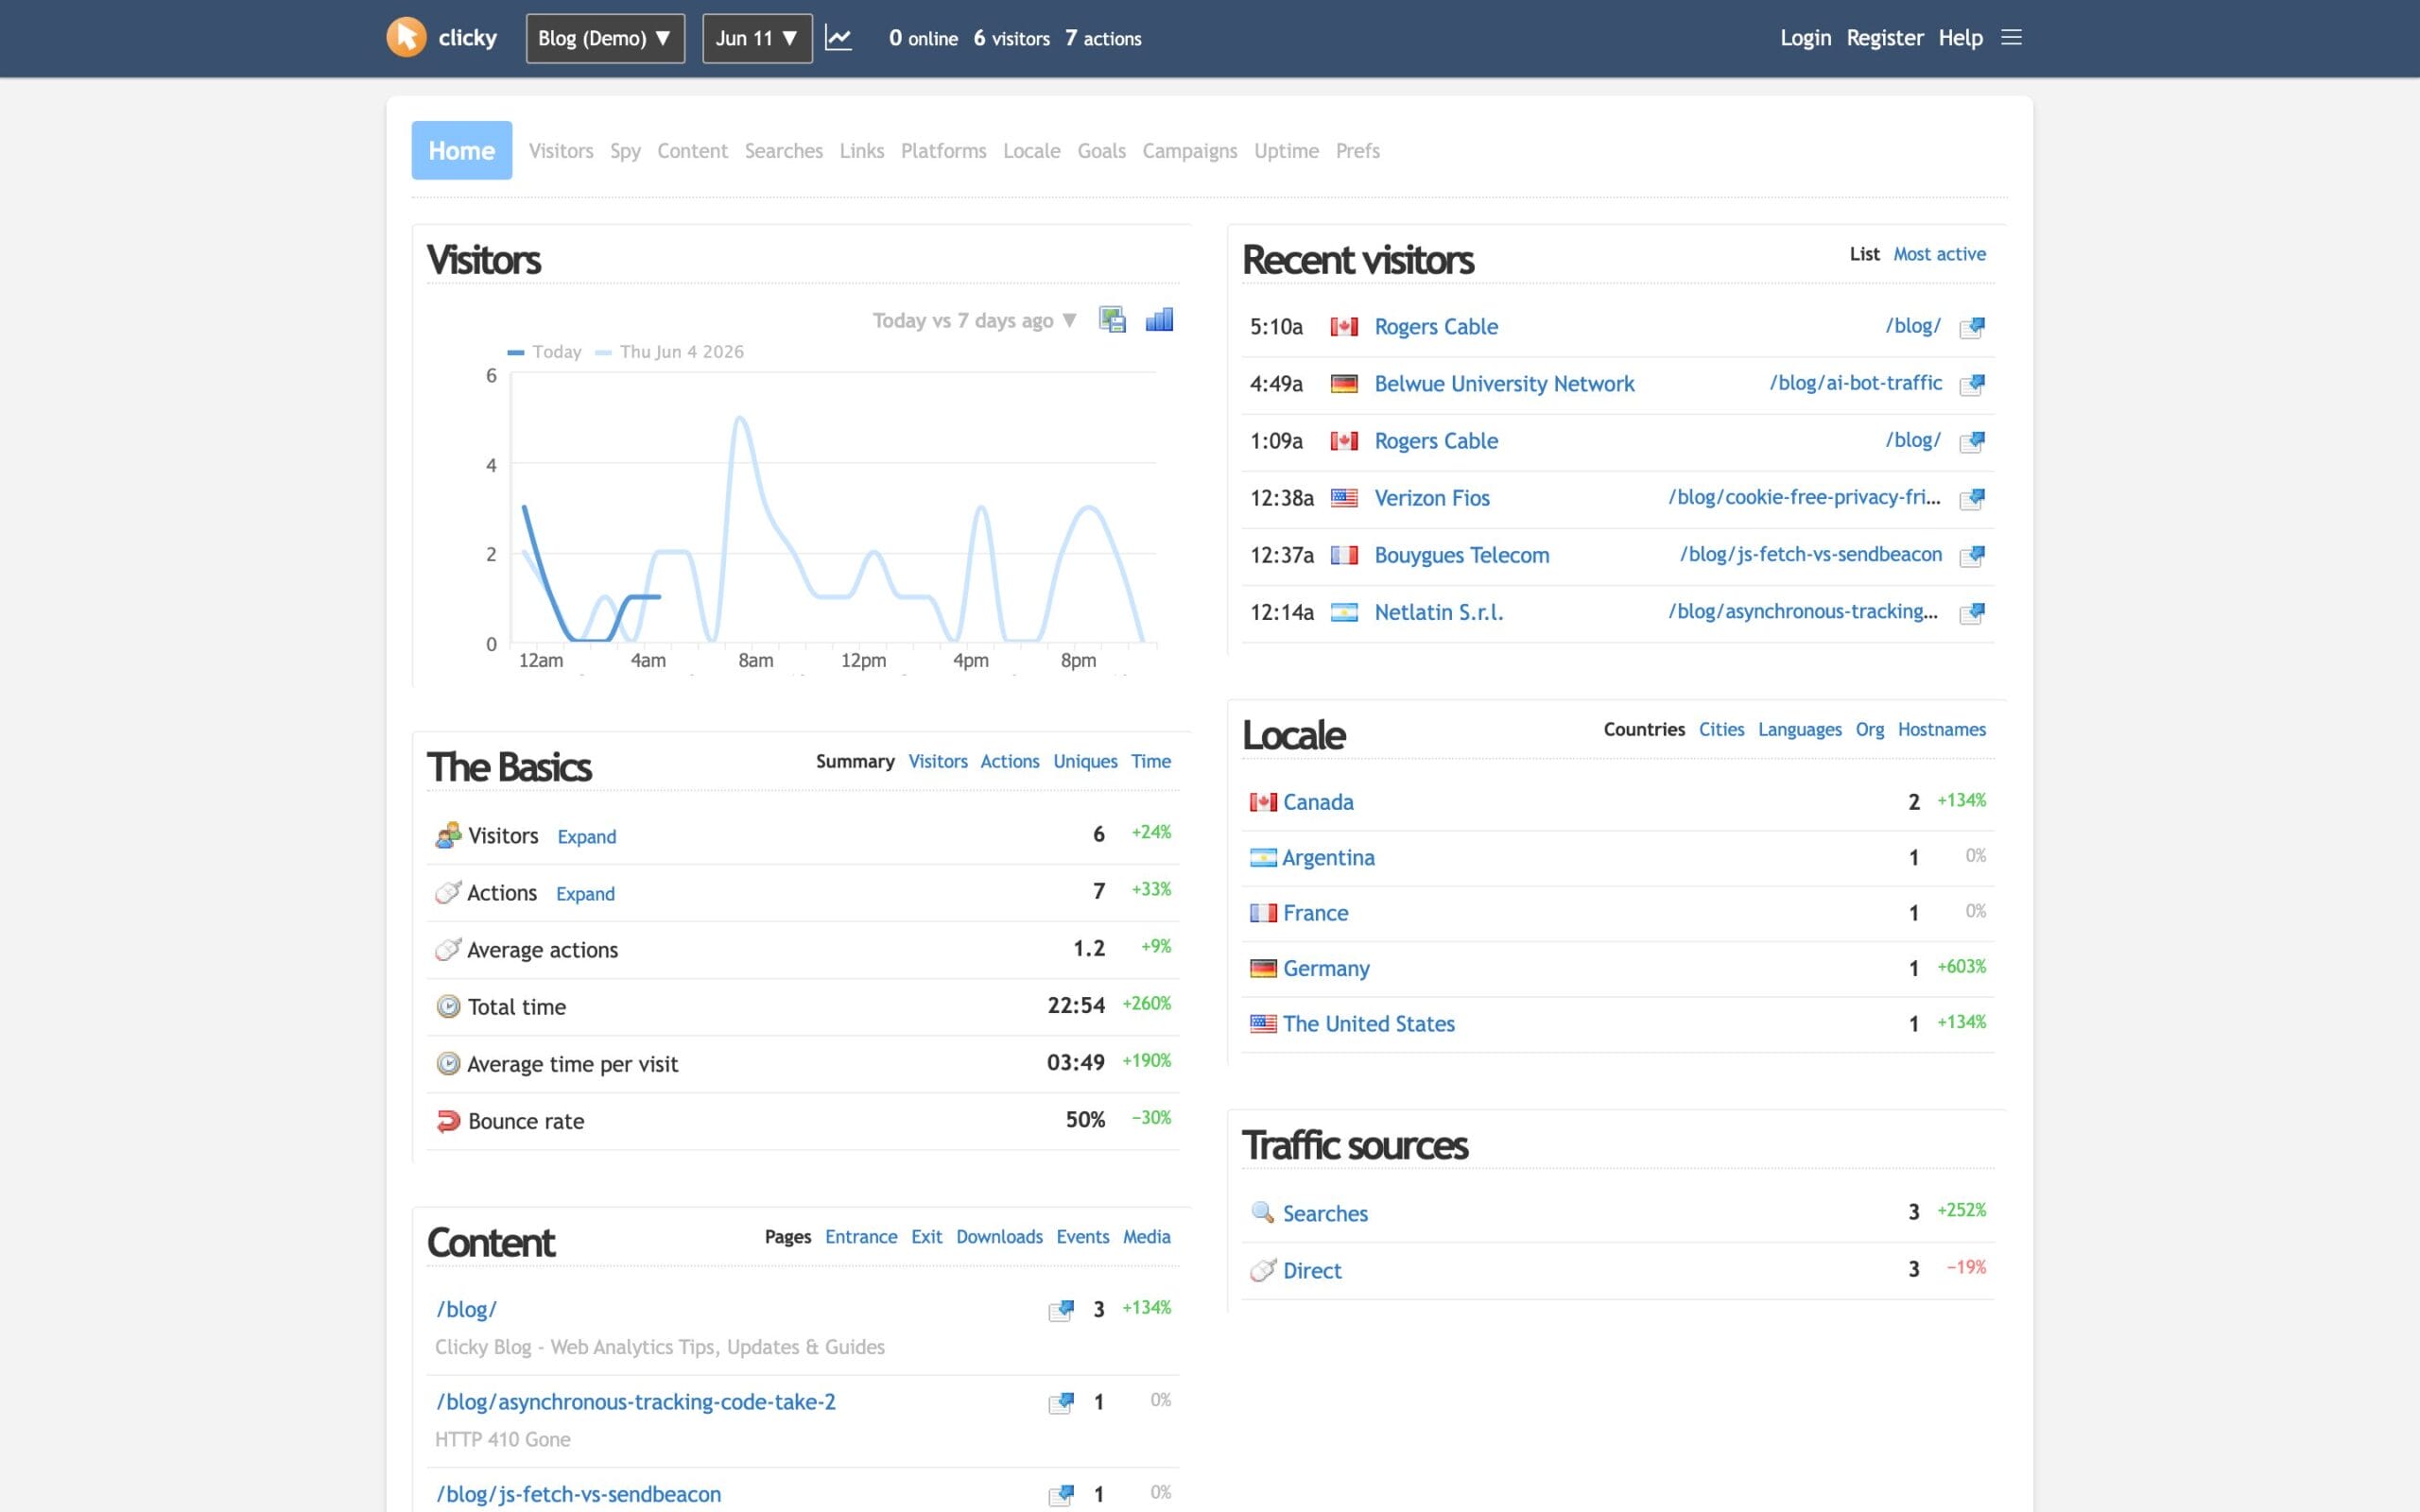Switch Recent visitors to Most active

pos(1939,254)
